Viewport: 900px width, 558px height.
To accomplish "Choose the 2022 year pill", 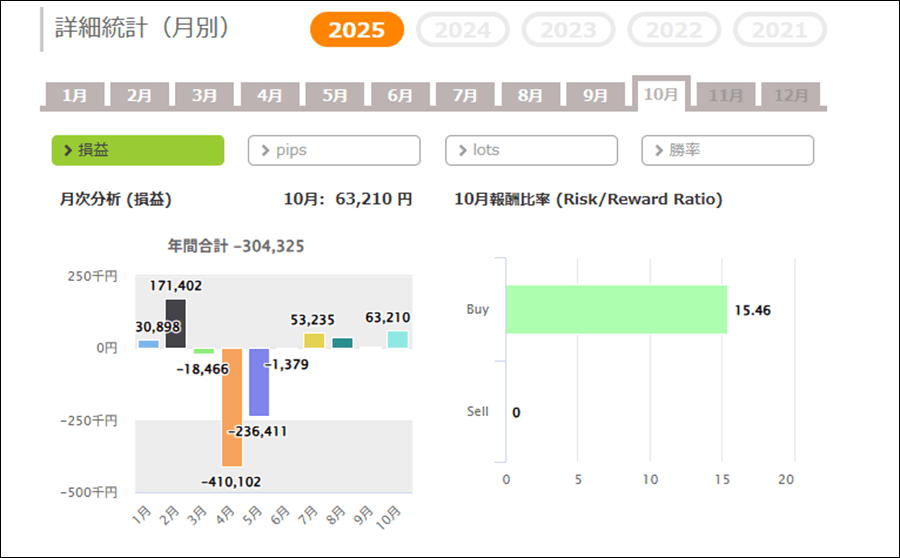I will click(x=674, y=30).
